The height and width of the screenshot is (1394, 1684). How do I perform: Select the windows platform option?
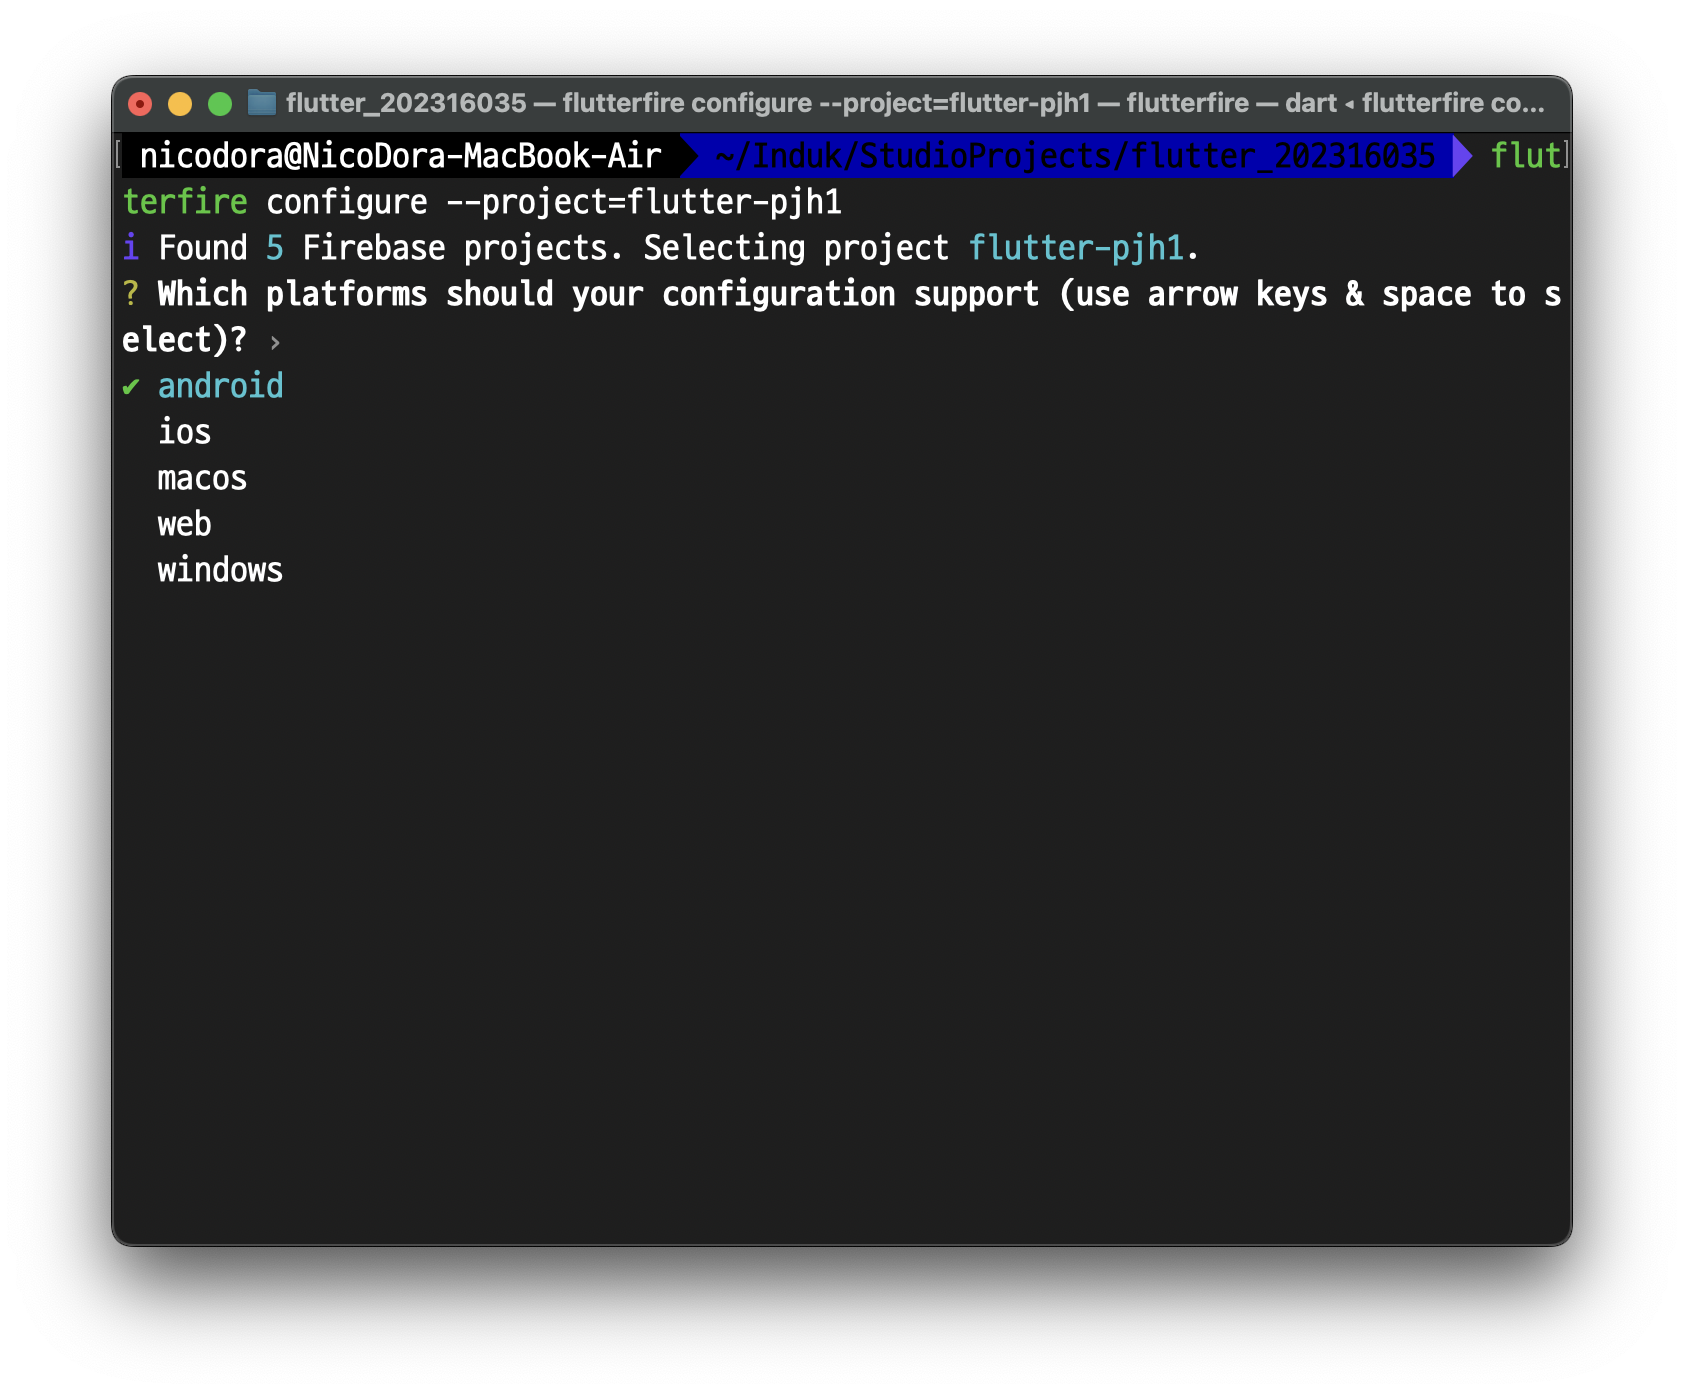(220, 570)
